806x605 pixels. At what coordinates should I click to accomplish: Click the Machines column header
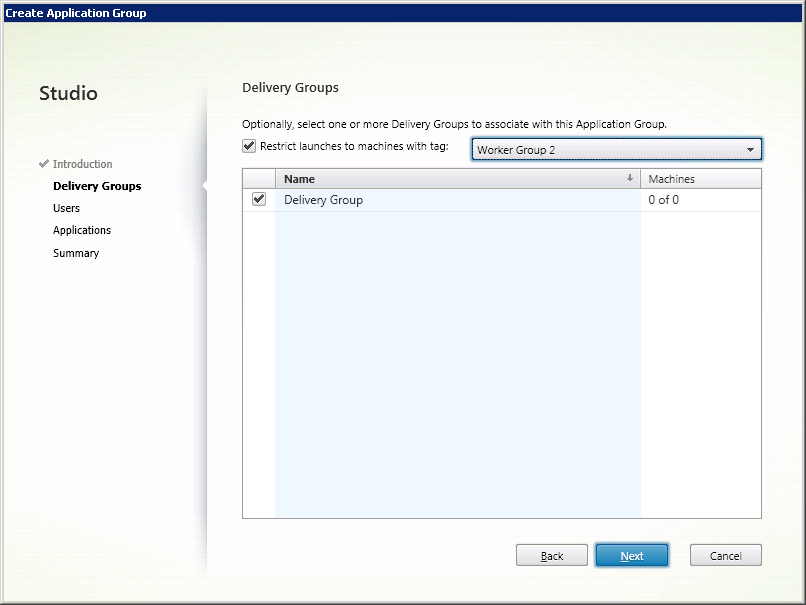point(700,179)
